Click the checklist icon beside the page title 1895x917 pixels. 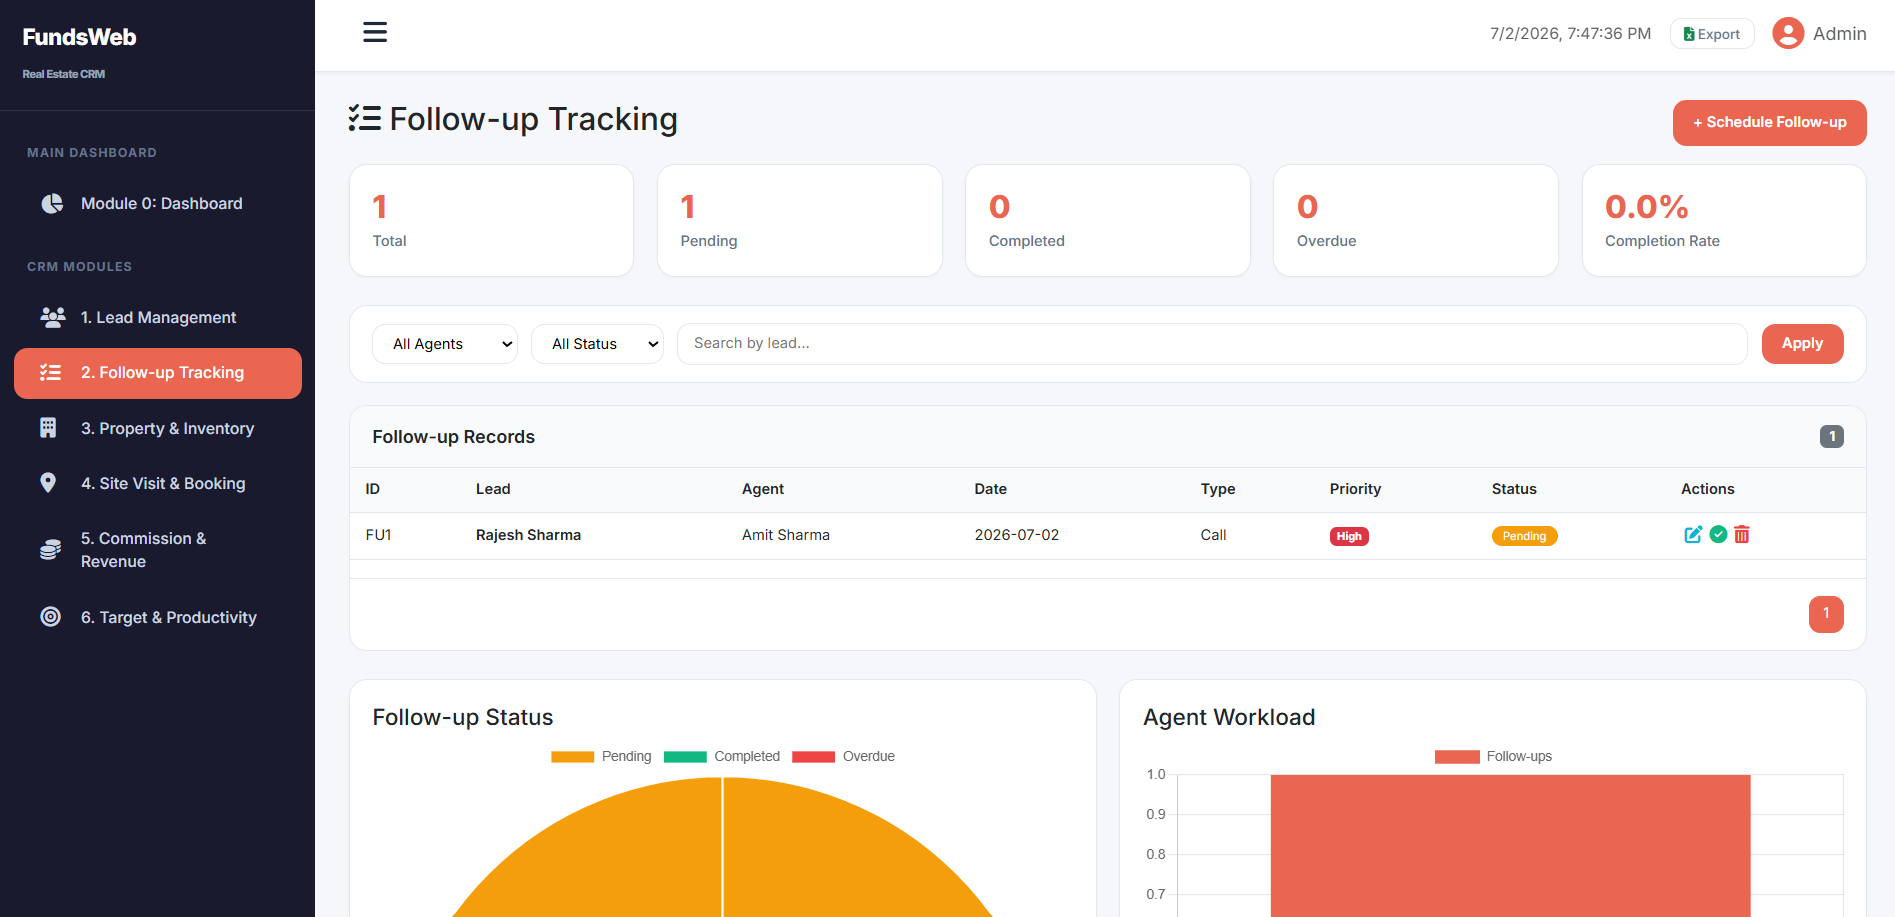pos(365,119)
